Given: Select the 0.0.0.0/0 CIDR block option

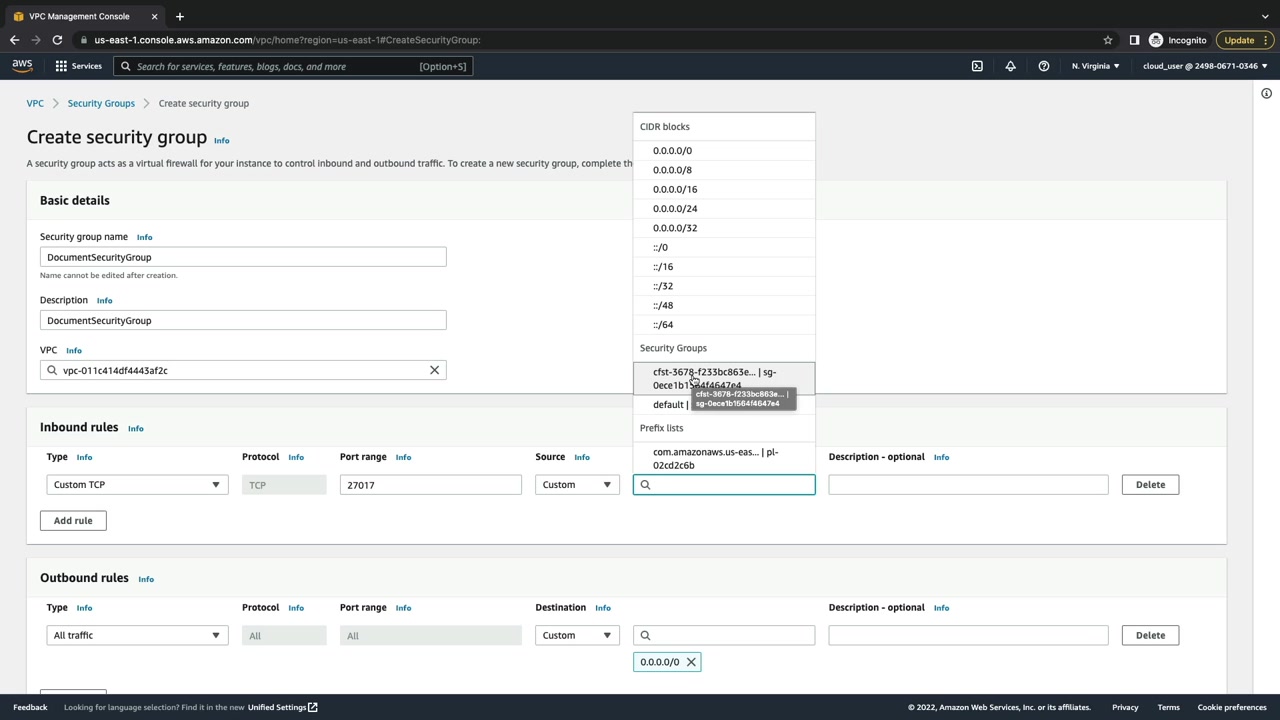Looking at the screenshot, I should (x=672, y=151).
